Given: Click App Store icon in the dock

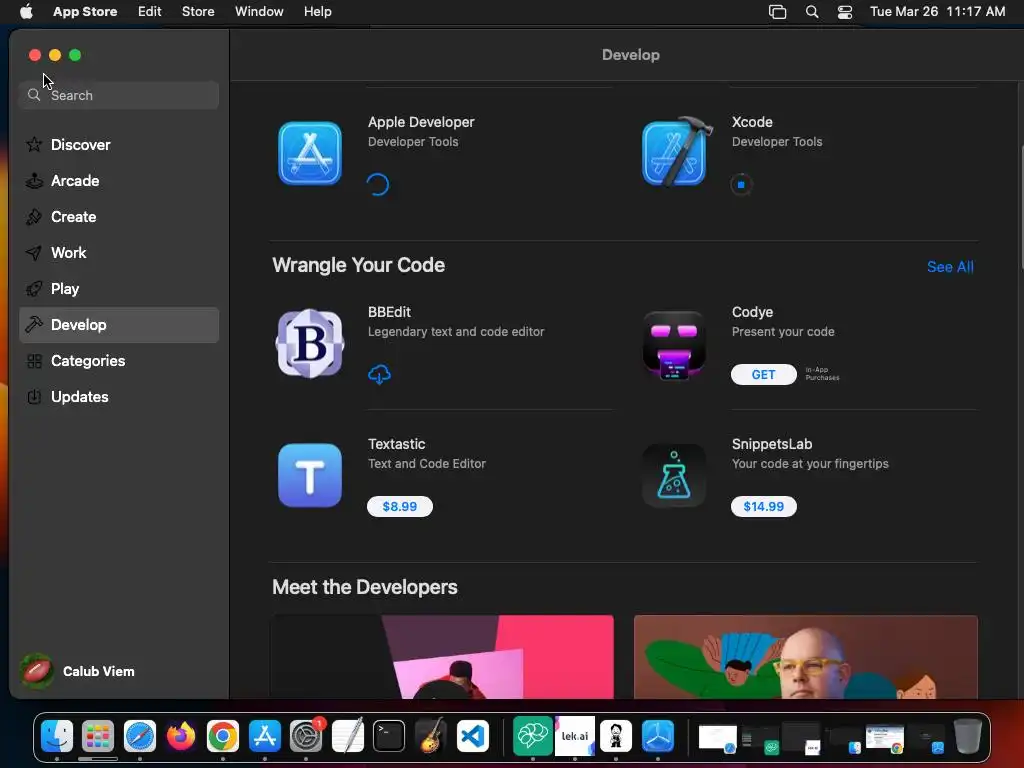Looking at the screenshot, I should pyautogui.click(x=264, y=736).
